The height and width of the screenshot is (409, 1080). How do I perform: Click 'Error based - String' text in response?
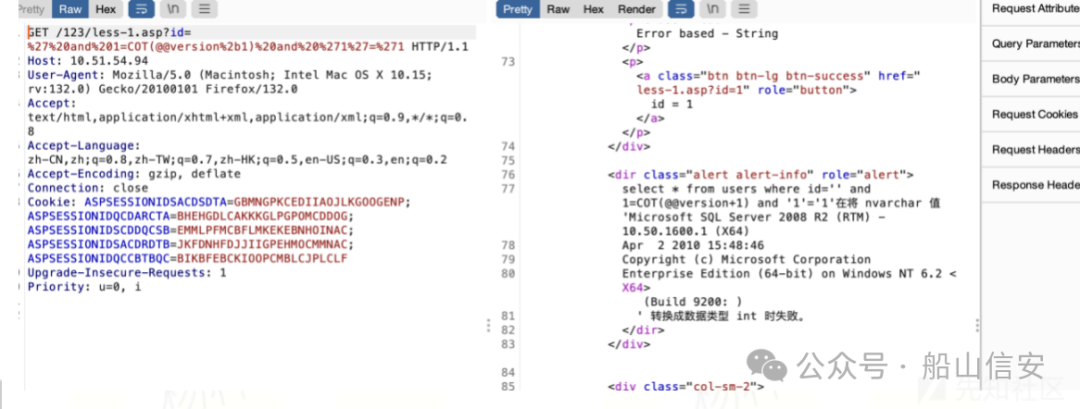click(707, 33)
